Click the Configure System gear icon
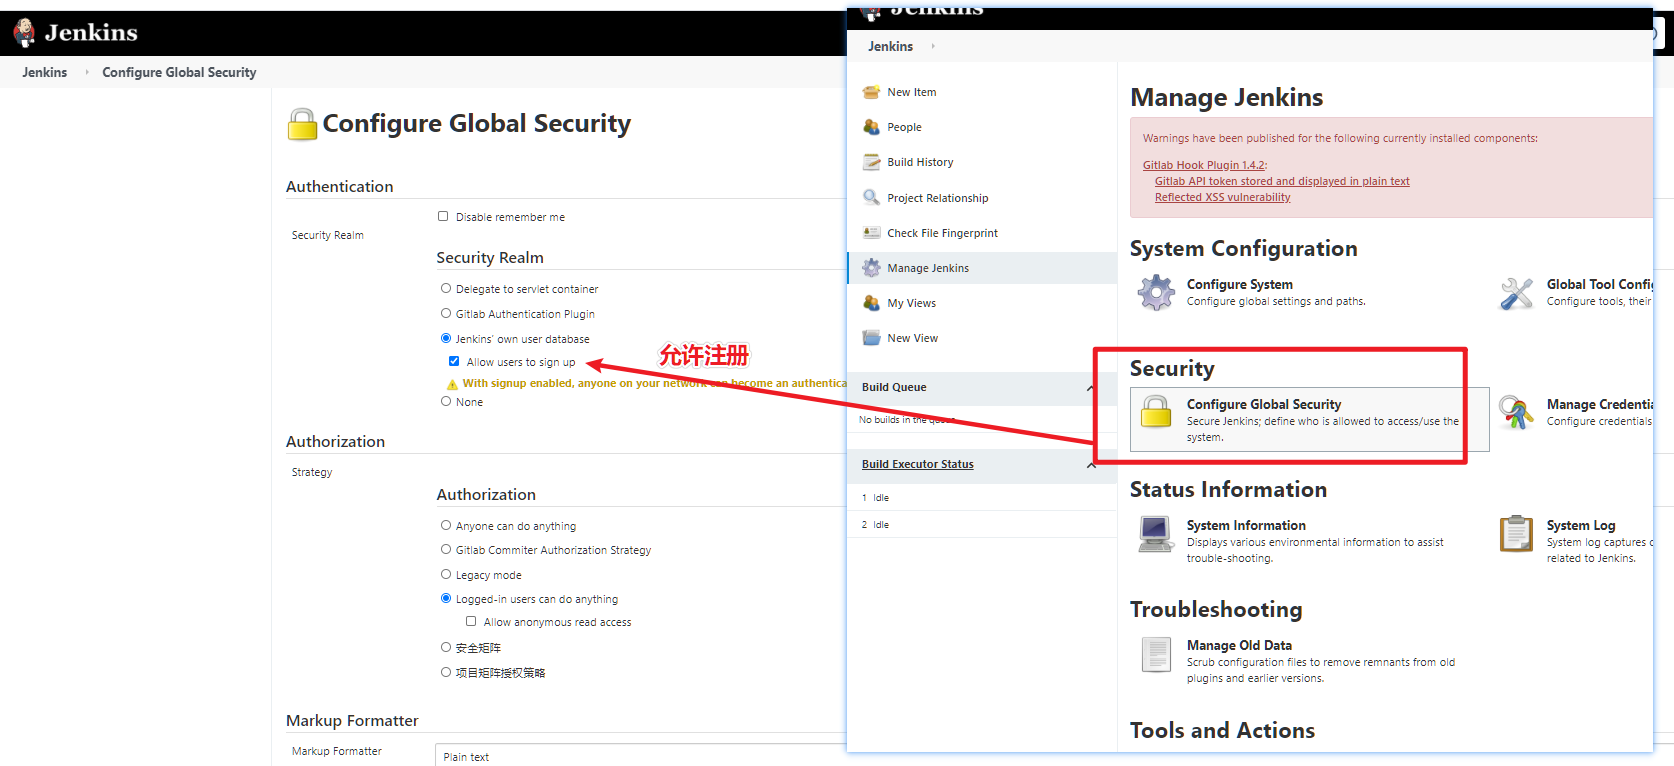The width and height of the screenshot is (1674, 766). [1156, 293]
